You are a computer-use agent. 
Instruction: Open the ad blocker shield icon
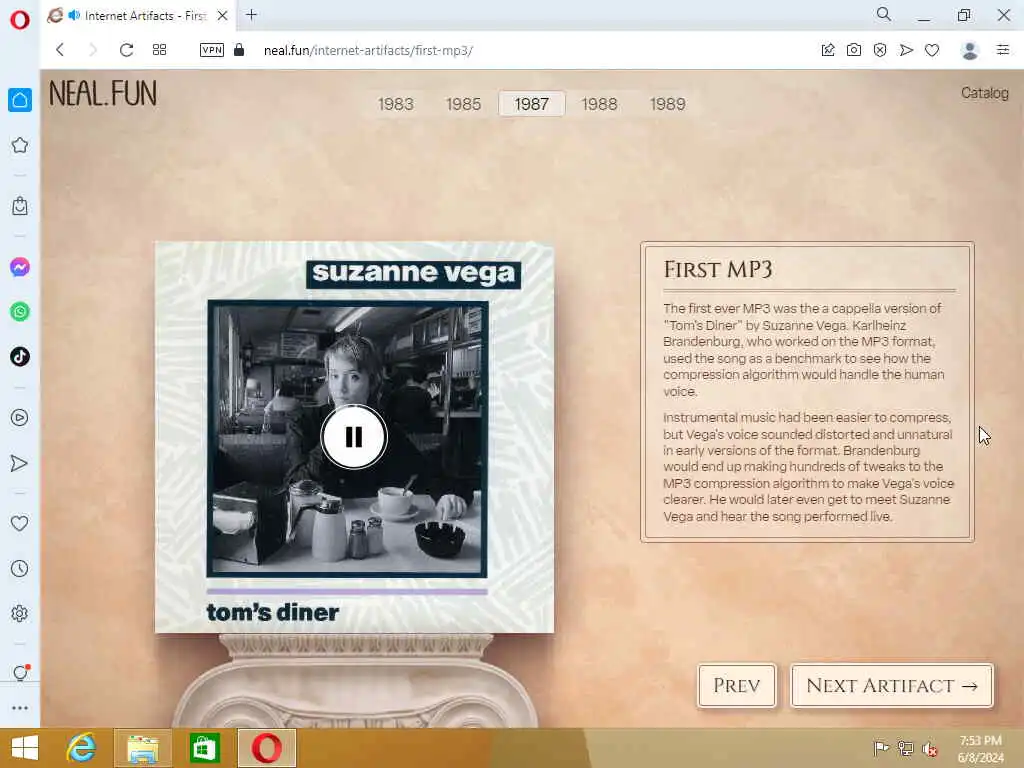click(880, 50)
